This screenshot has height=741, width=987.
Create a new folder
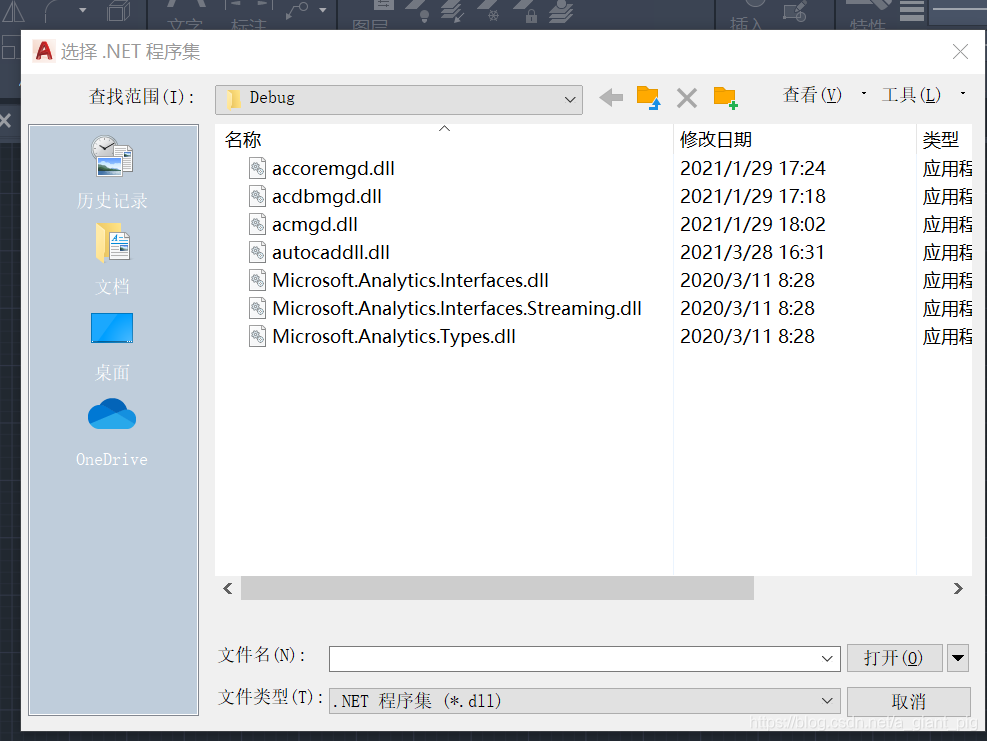coord(725,98)
